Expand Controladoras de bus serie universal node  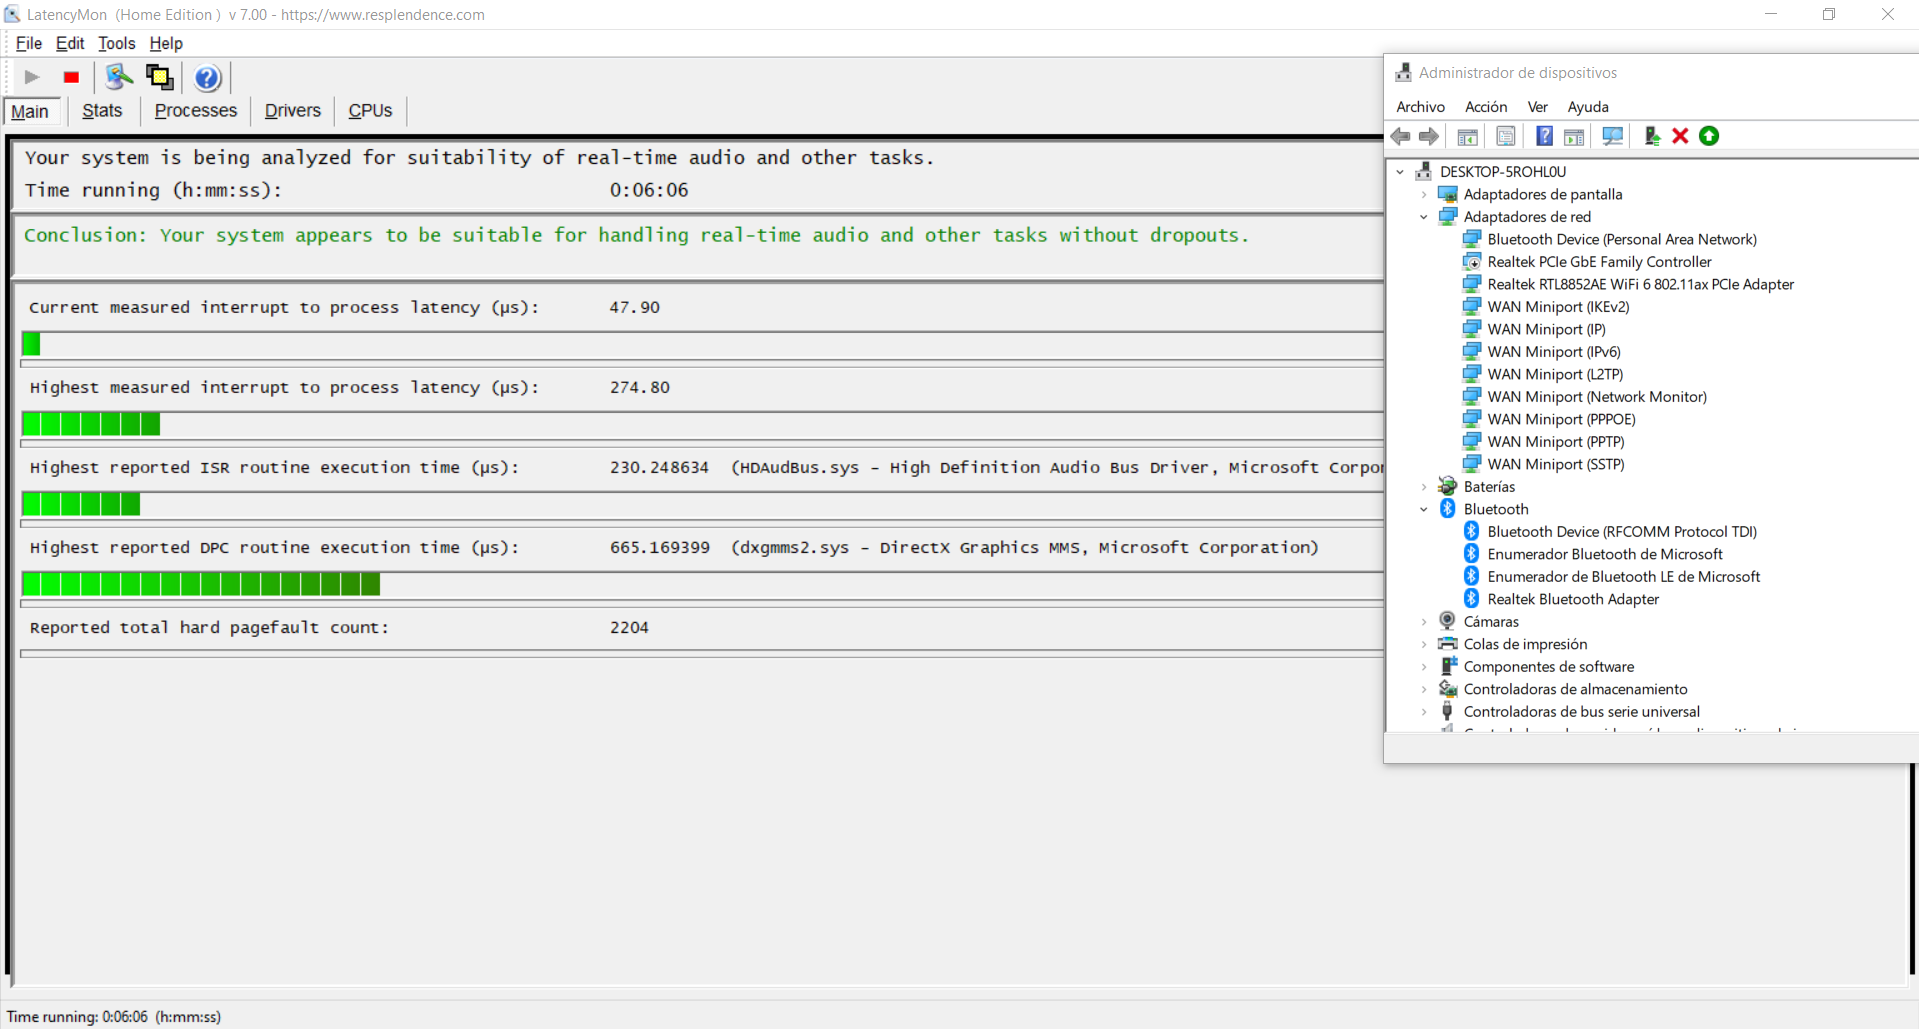(x=1424, y=712)
